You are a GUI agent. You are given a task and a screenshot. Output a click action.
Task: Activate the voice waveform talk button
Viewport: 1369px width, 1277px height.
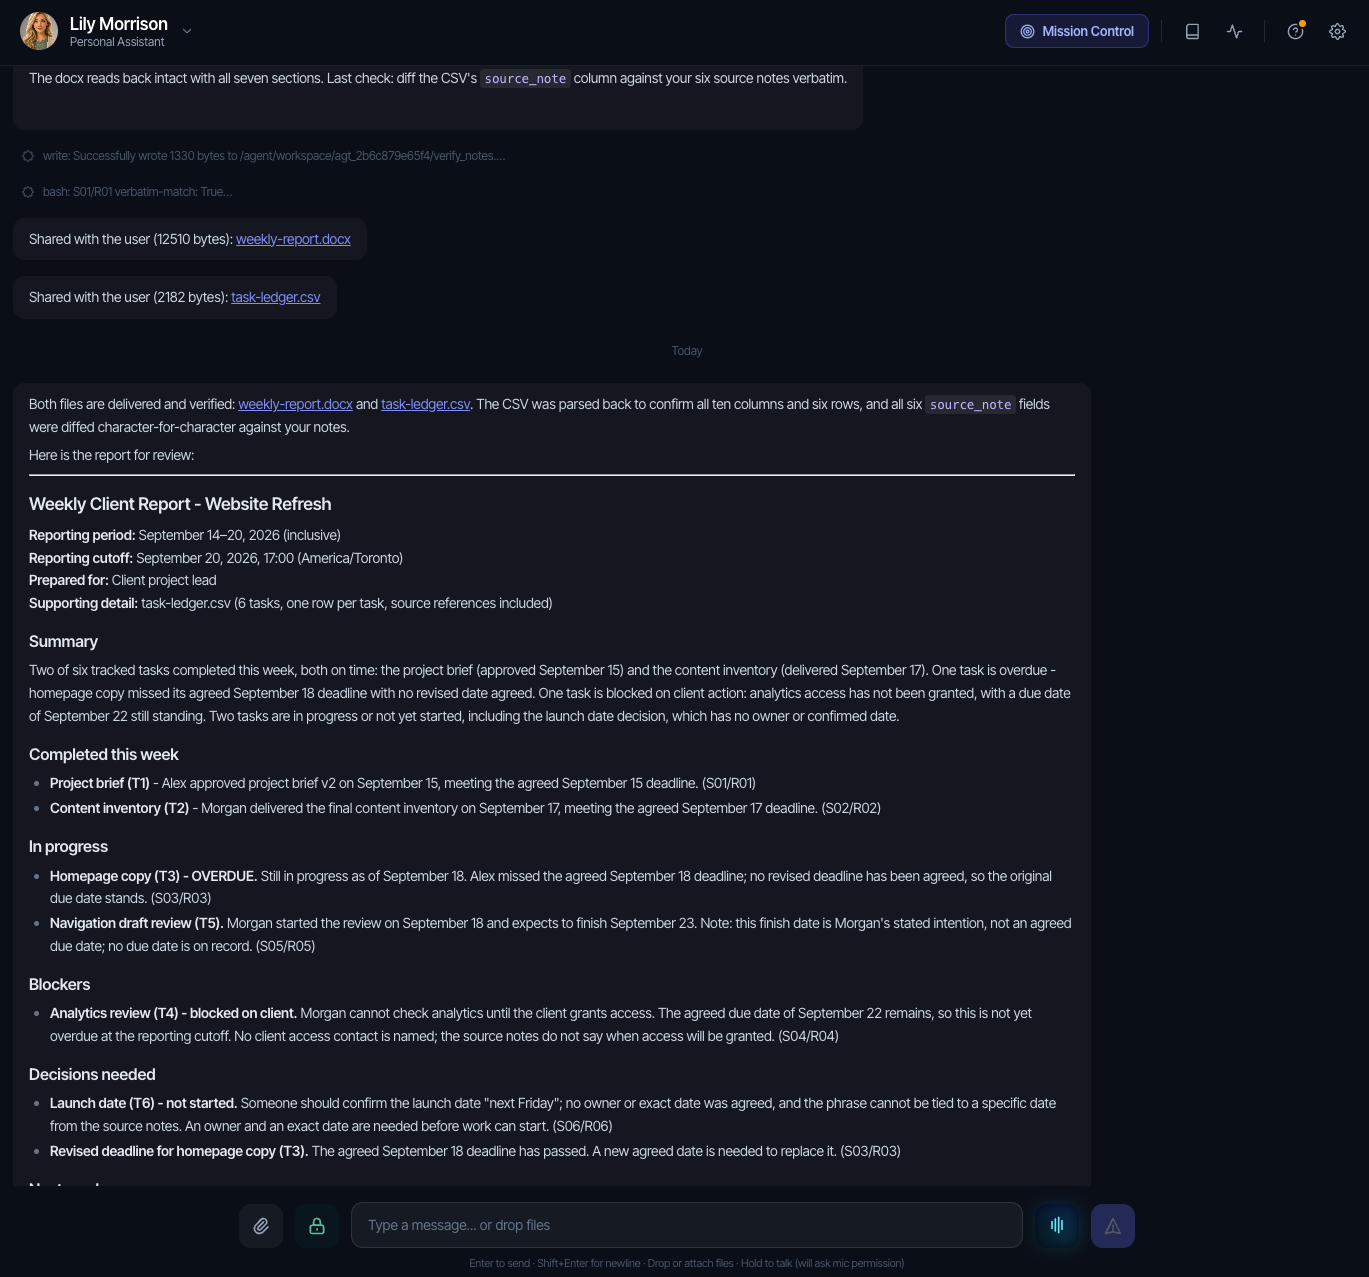click(x=1057, y=1225)
